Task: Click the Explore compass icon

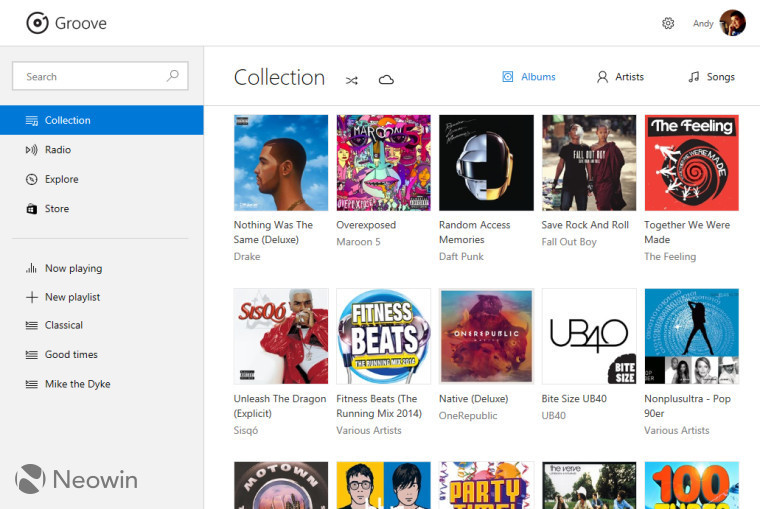Action: tap(32, 179)
